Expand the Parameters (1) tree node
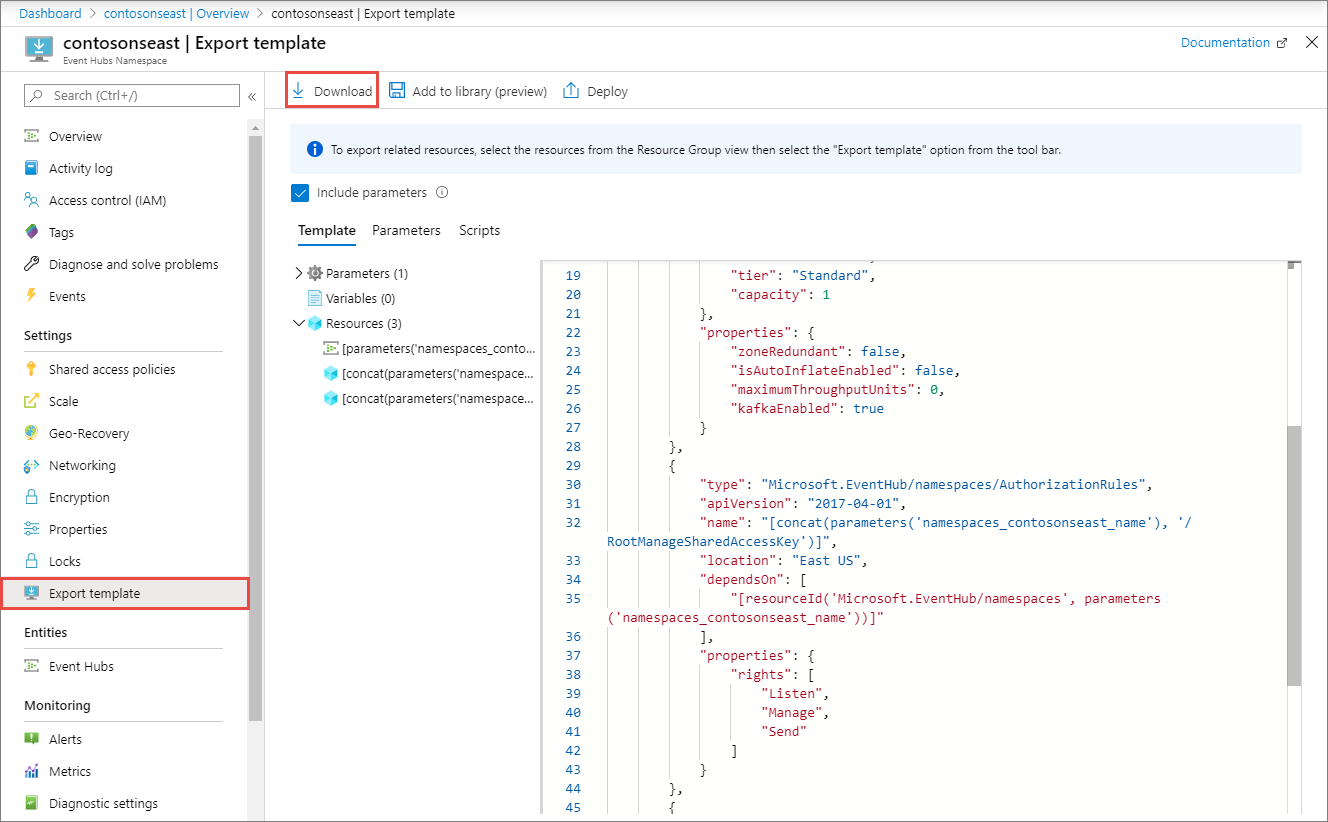The height and width of the screenshot is (822, 1328). pyautogui.click(x=299, y=273)
